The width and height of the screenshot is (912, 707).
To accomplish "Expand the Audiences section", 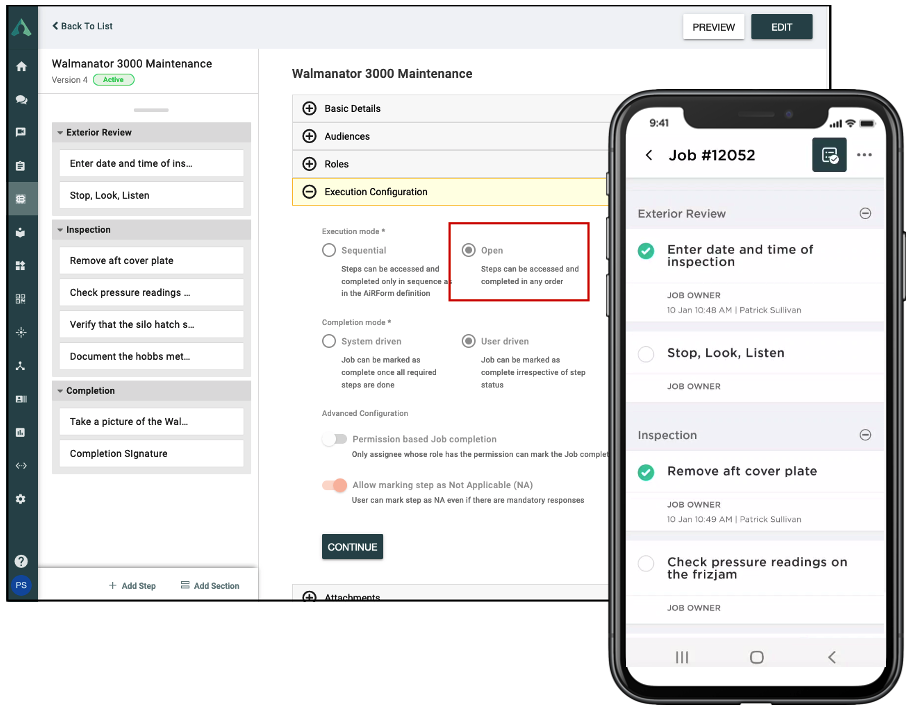I will click(309, 136).
